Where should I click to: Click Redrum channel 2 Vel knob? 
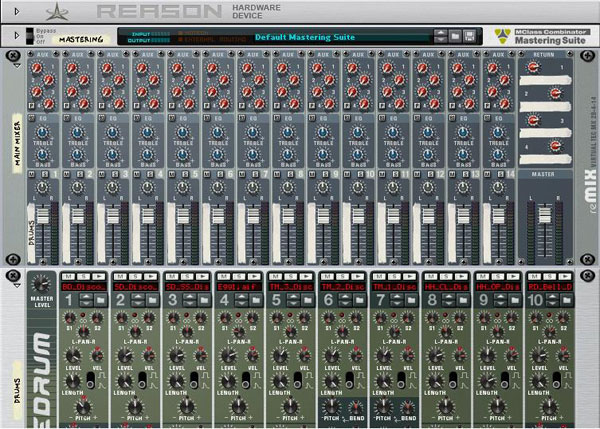[x=149, y=356]
